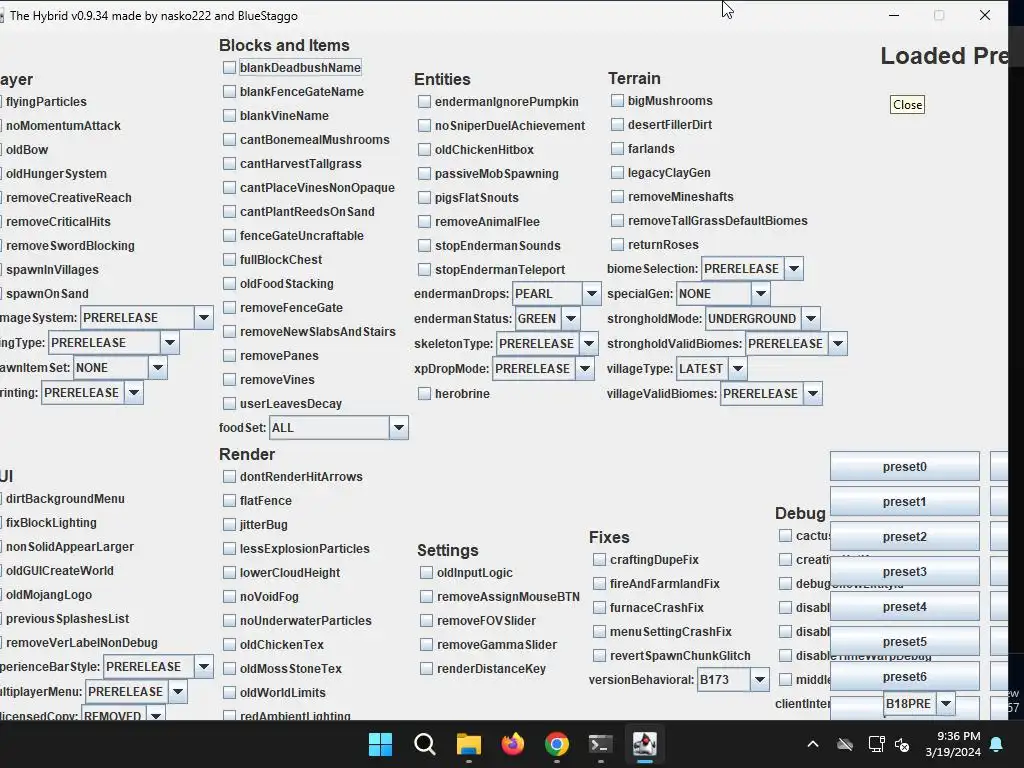Check oldFoodStacking option
1024x768 pixels.
coord(229,283)
